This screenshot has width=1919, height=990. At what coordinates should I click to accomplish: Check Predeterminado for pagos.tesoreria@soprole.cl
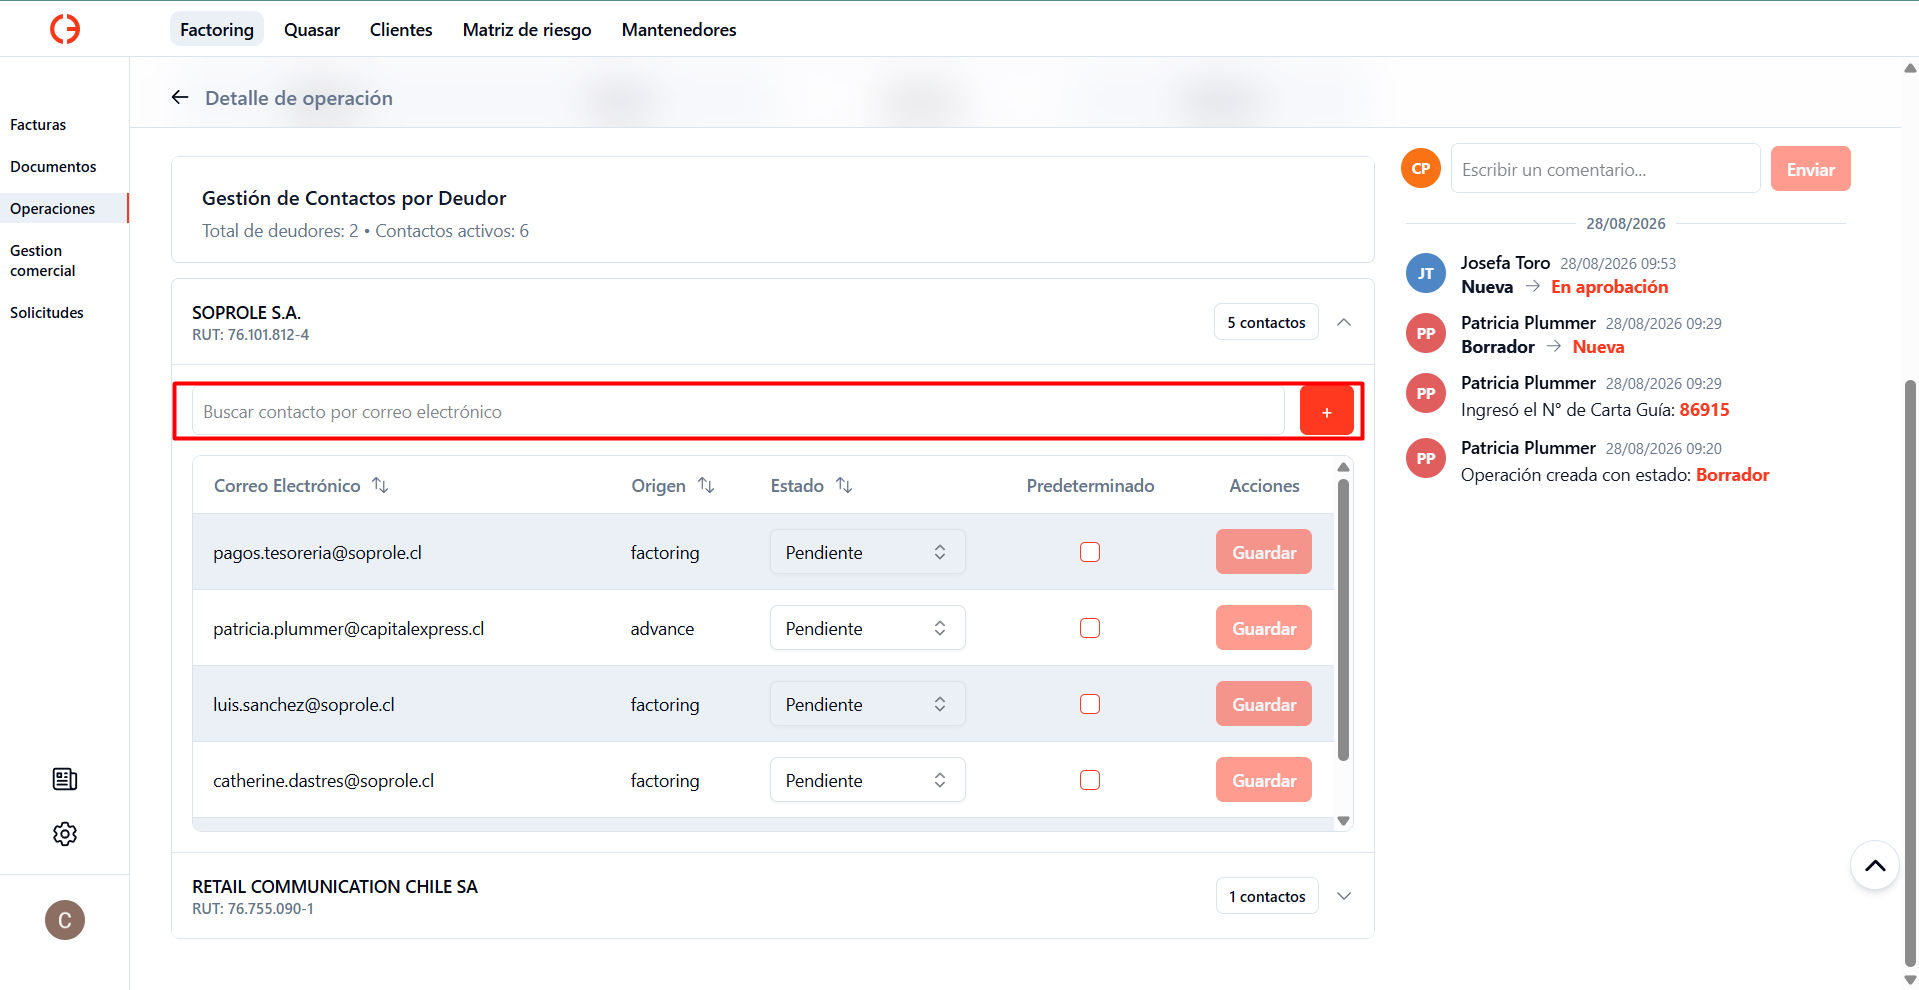coord(1090,552)
